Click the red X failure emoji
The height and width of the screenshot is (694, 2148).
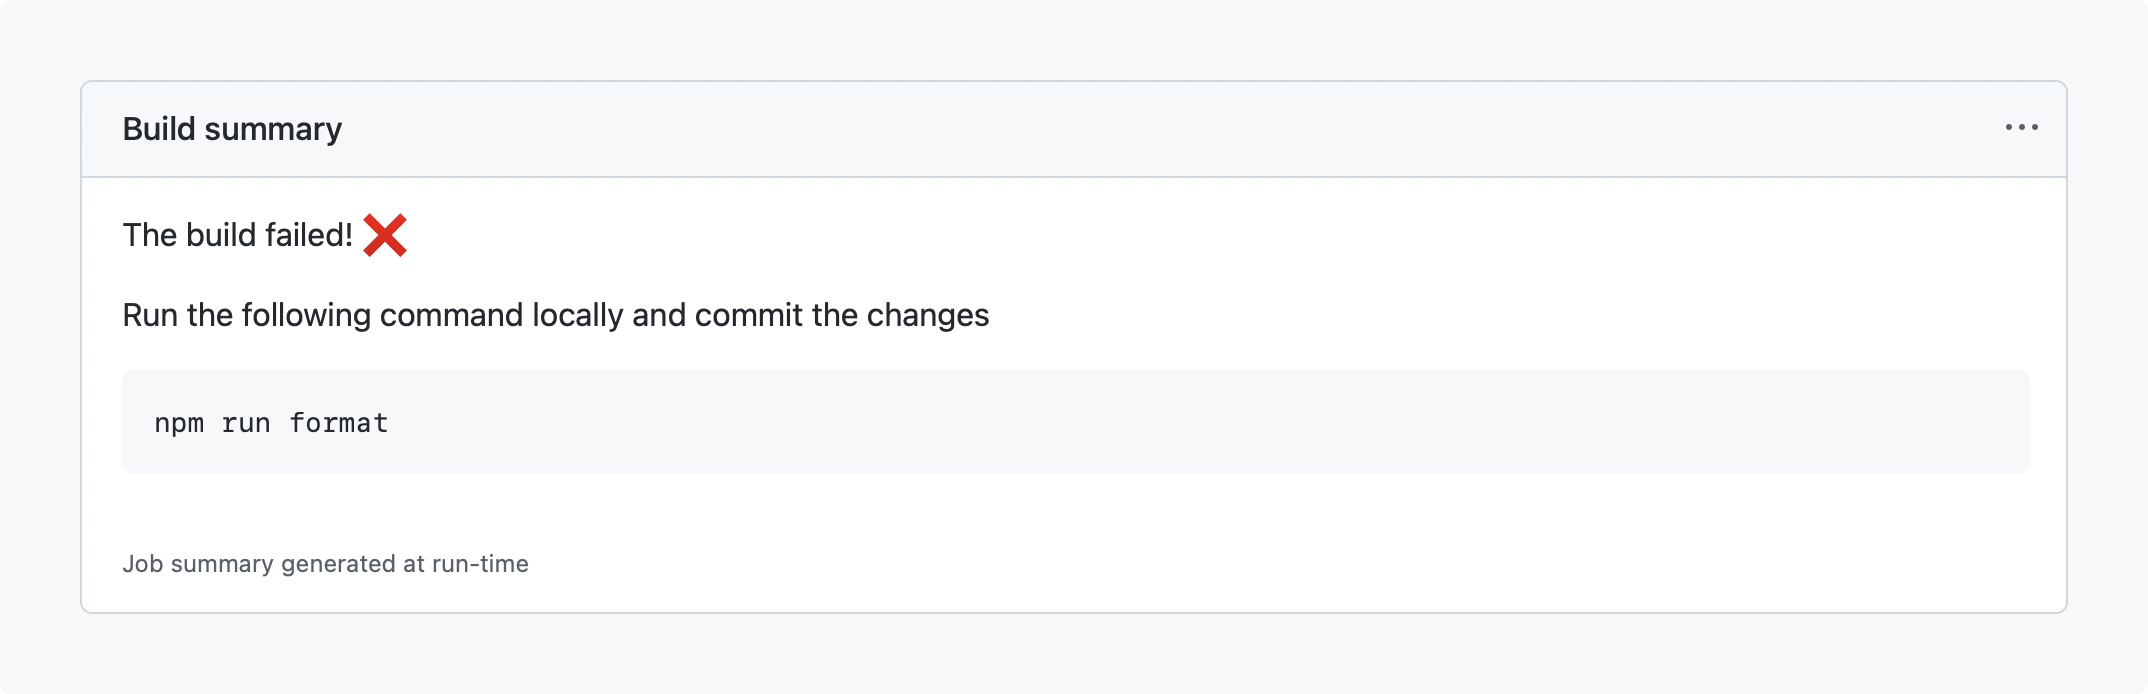pyautogui.click(x=385, y=235)
